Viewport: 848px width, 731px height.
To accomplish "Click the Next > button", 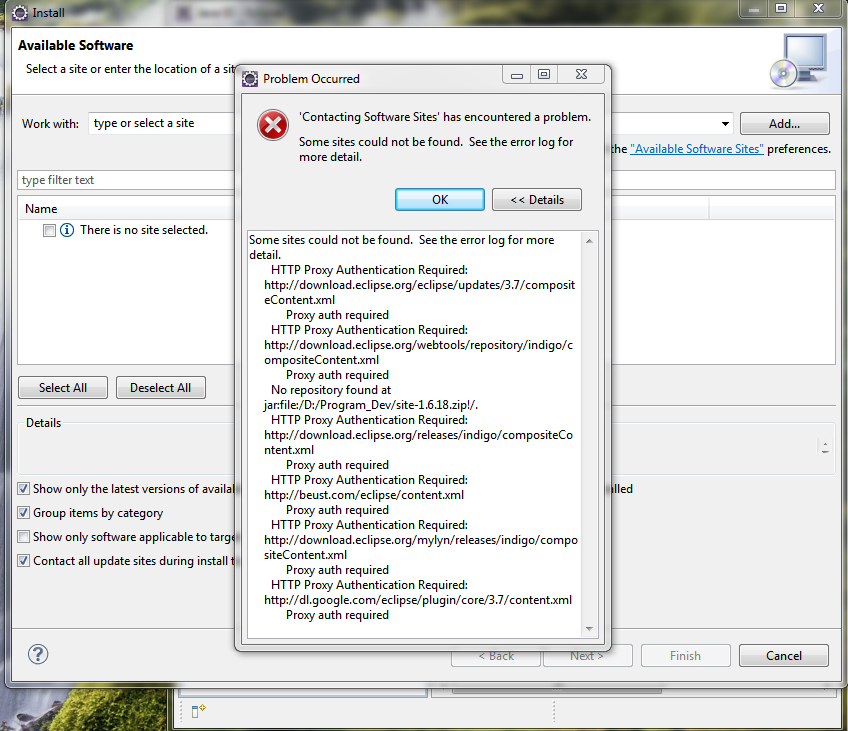I will pyautogui.click(x=588, y=656).
